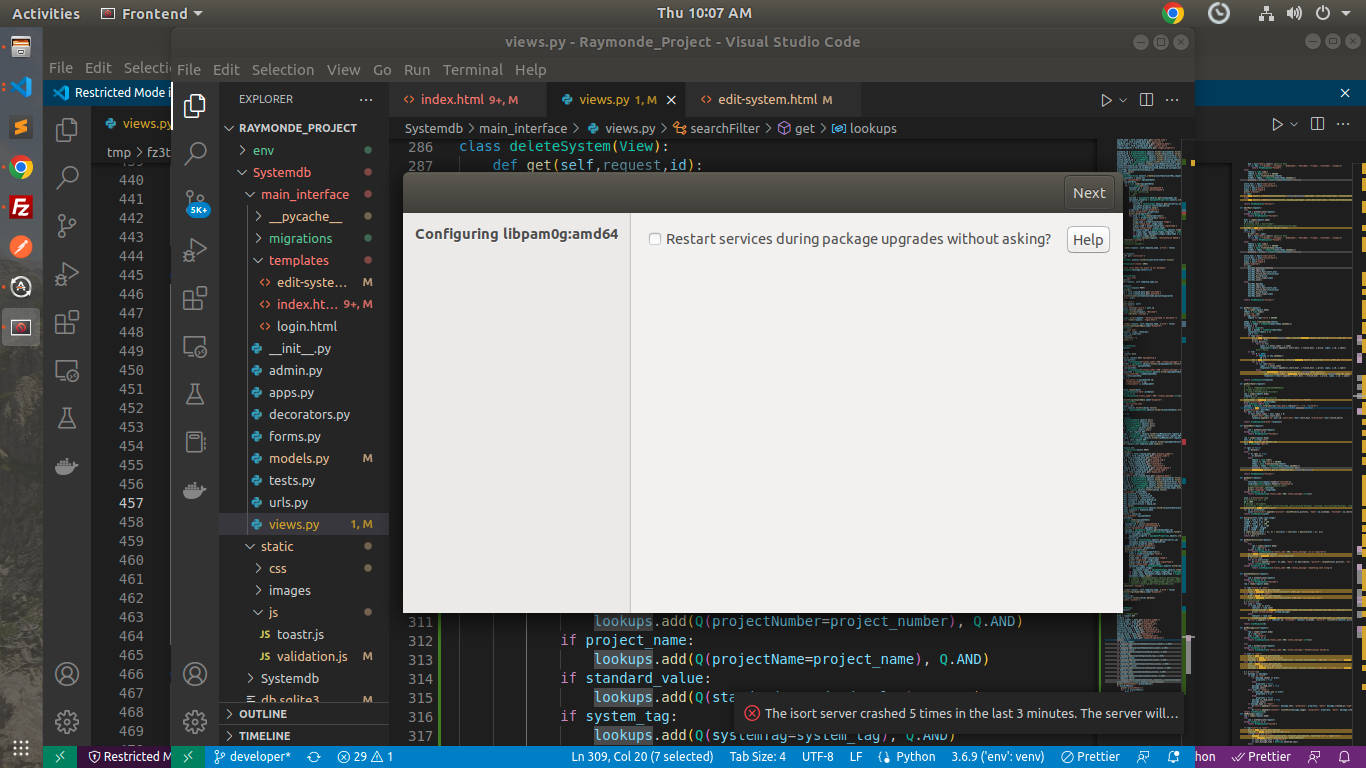This screenshot has height=768, width=1366.
Task: Open Source Control view with 5K+ badge
Action: click(x=196, y=203)
